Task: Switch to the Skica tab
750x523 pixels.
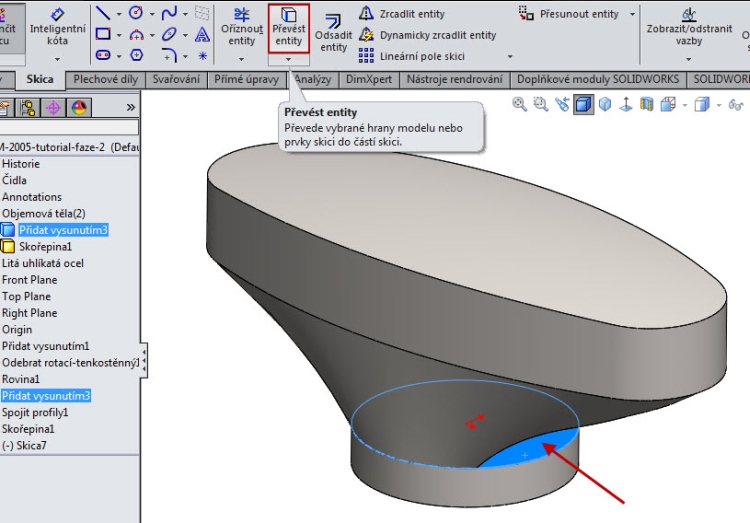Action: 40,79
